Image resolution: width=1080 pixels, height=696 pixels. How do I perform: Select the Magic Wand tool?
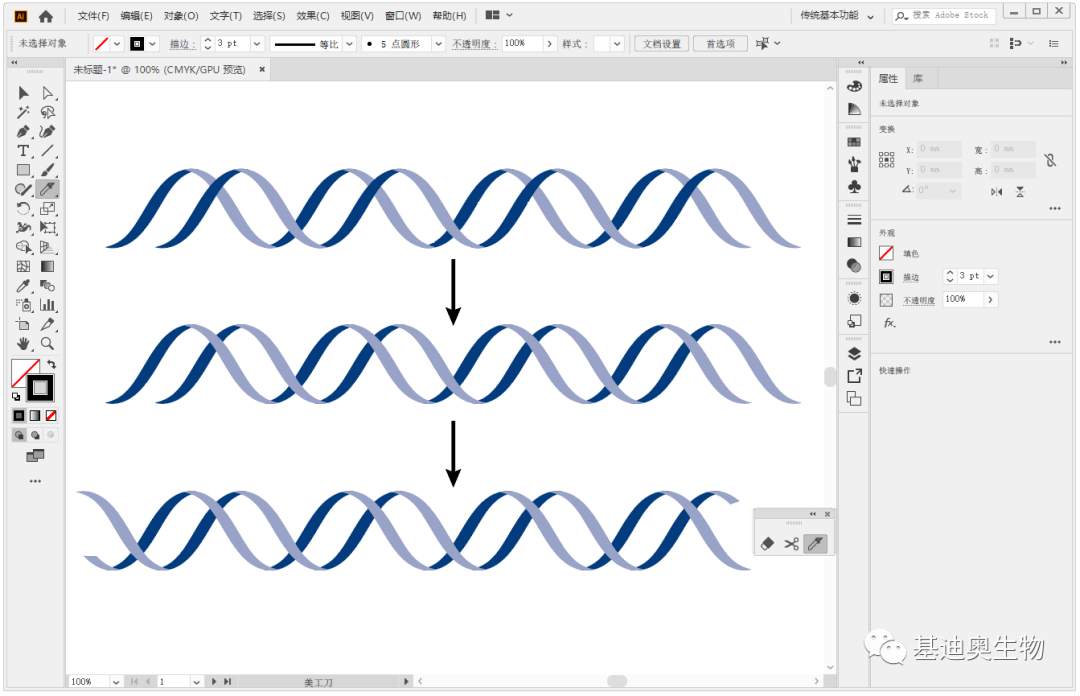click(x=23, y=112)
